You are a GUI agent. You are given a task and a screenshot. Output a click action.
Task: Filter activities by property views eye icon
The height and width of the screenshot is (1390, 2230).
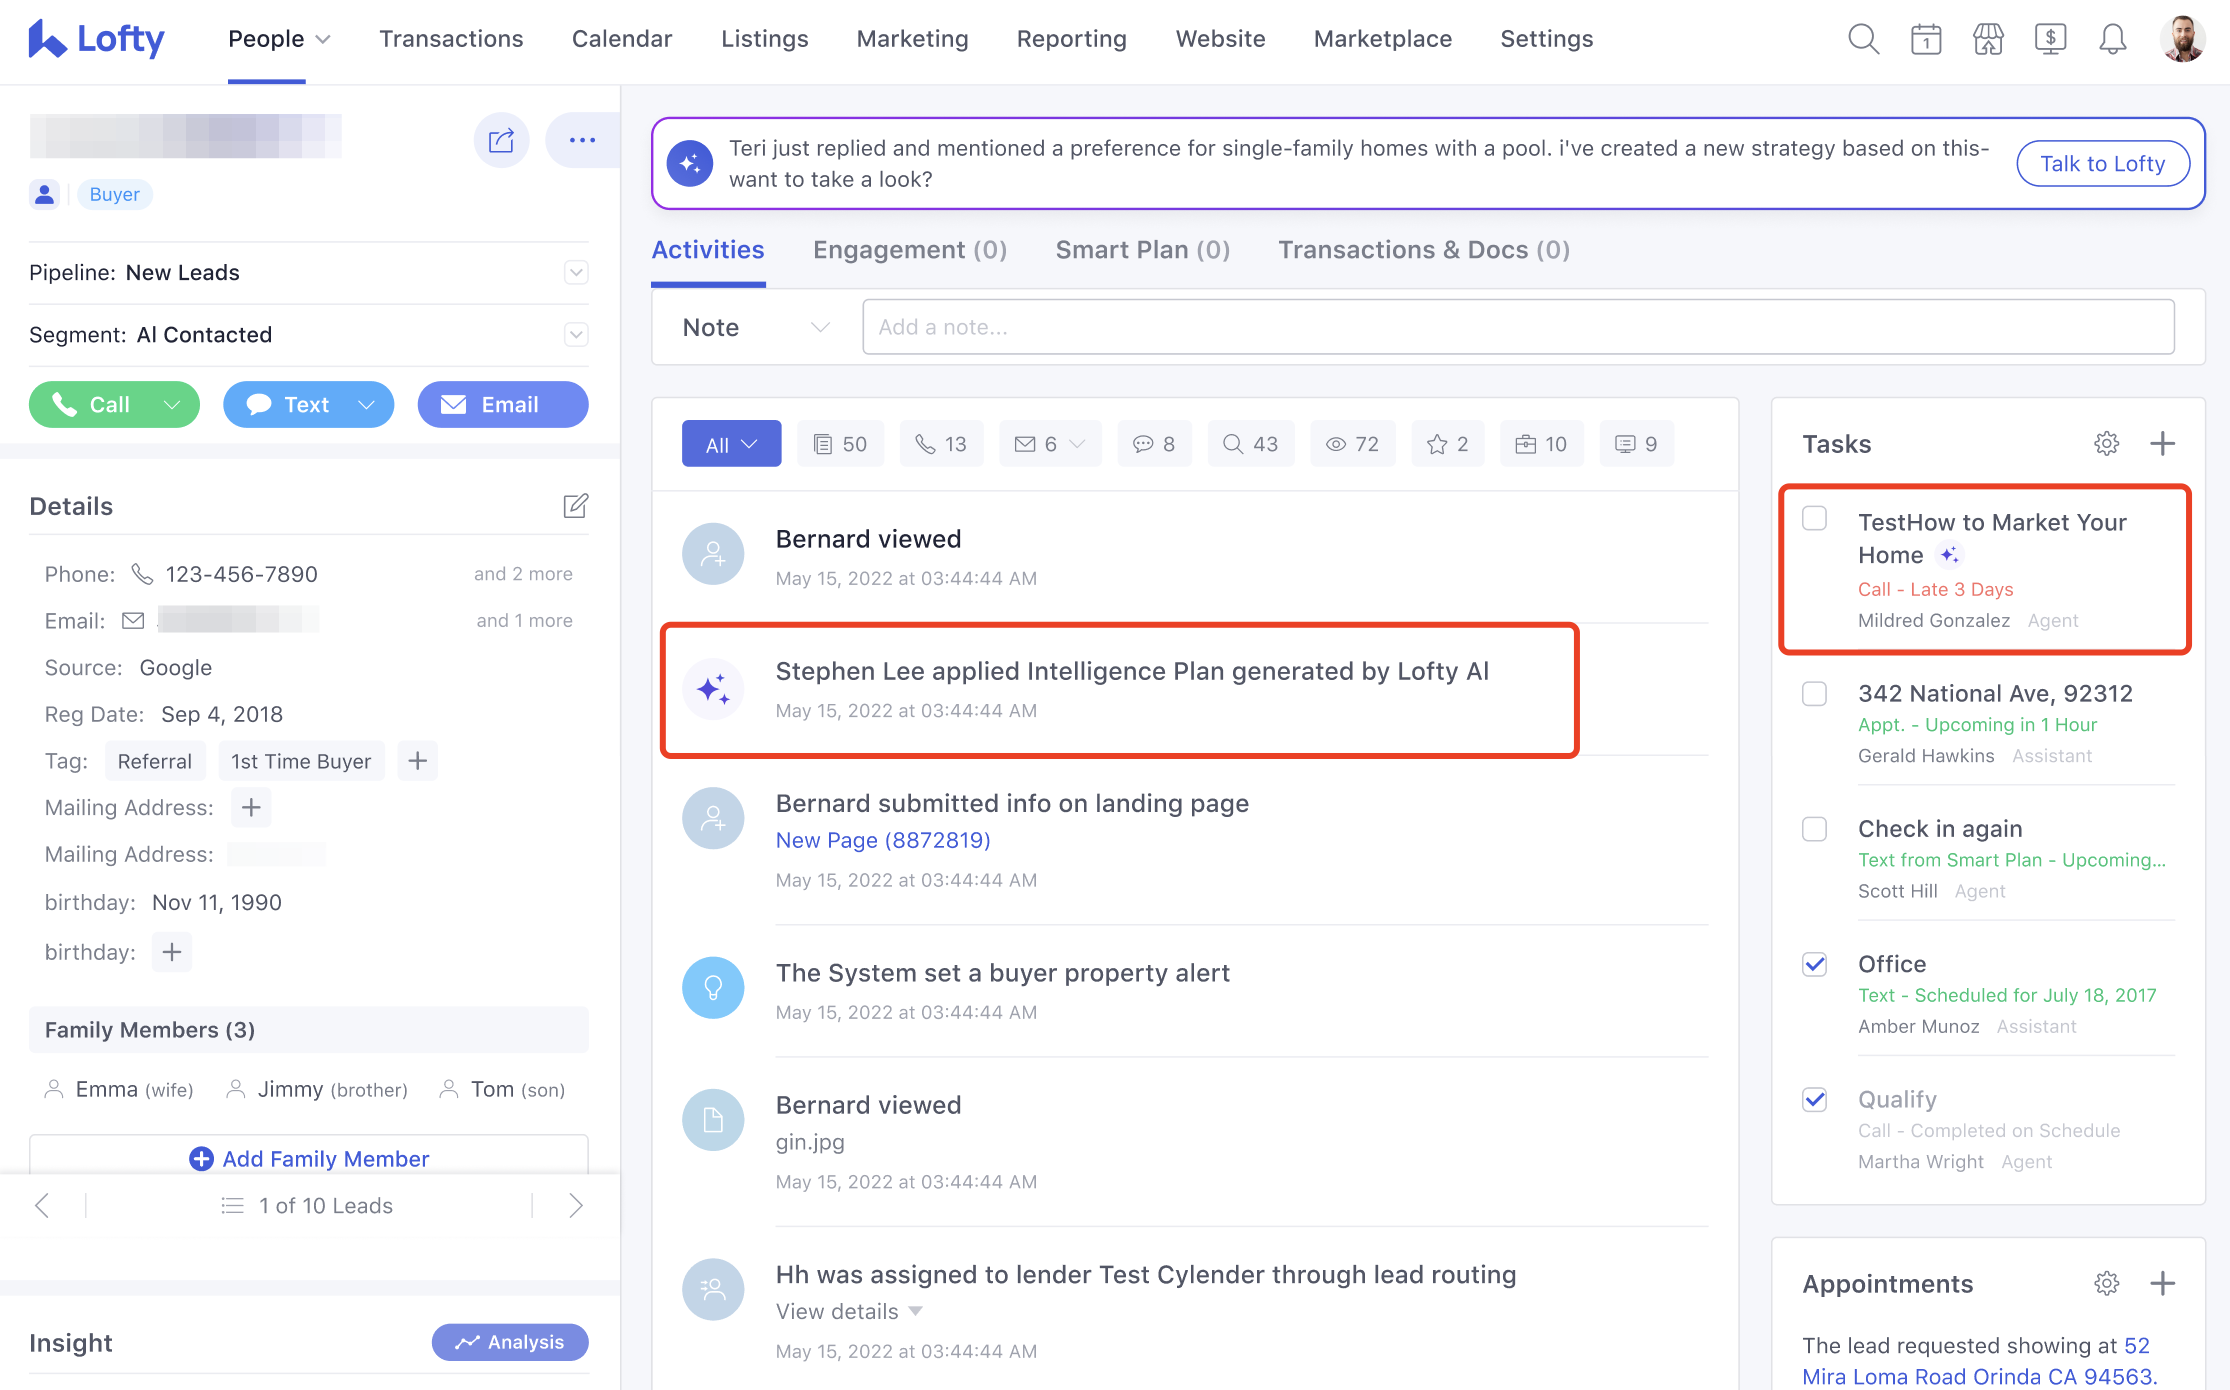pyautogui.click(x=1353, y=443)
